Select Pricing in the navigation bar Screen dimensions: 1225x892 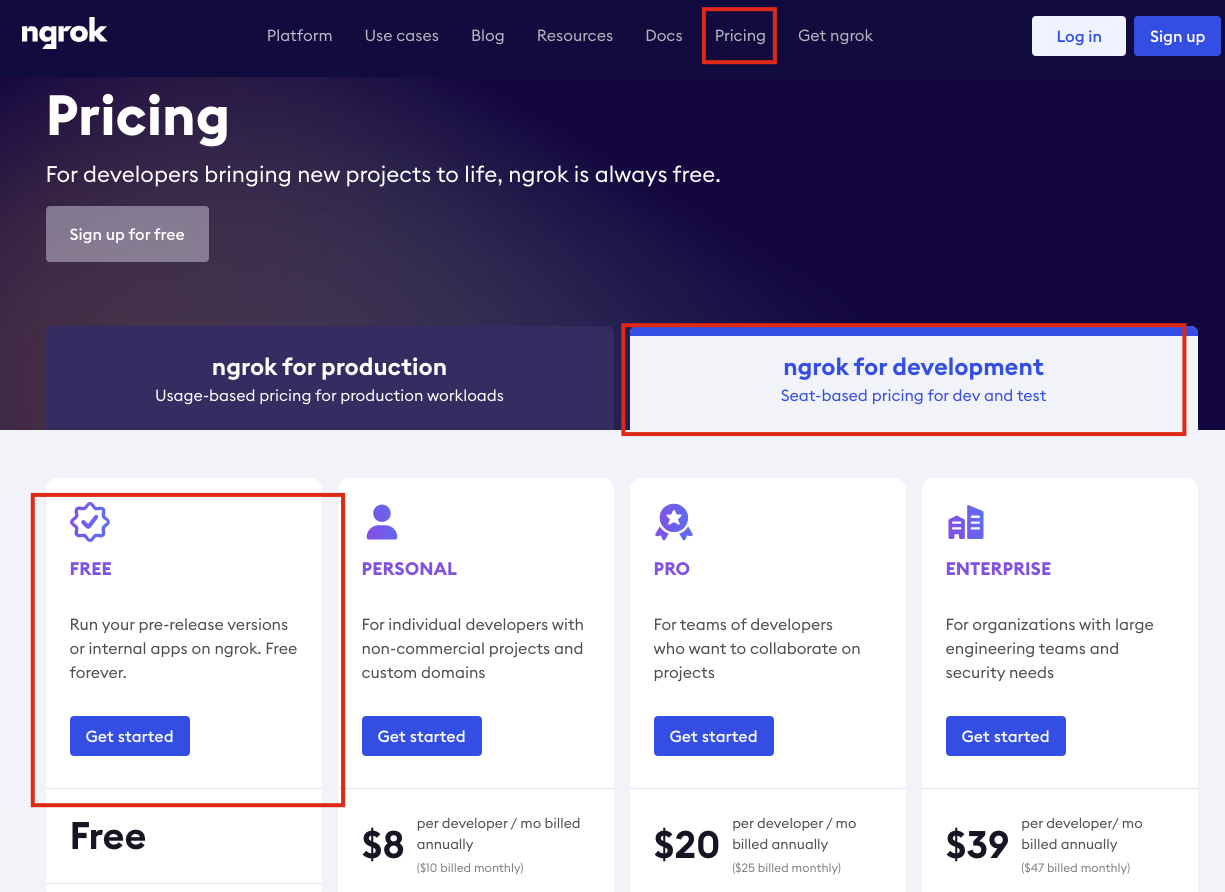(x=740, y=36)
